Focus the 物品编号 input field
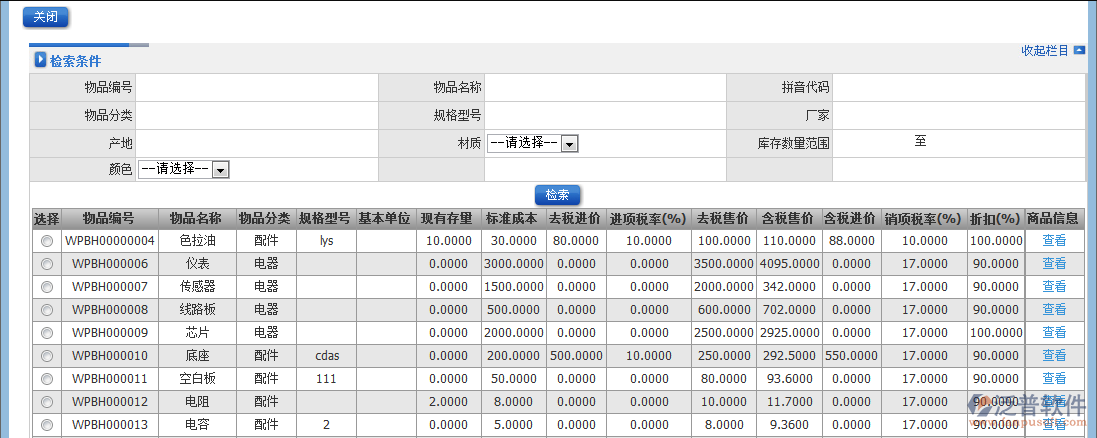The image size is (1097, 438). coord(257,87)
